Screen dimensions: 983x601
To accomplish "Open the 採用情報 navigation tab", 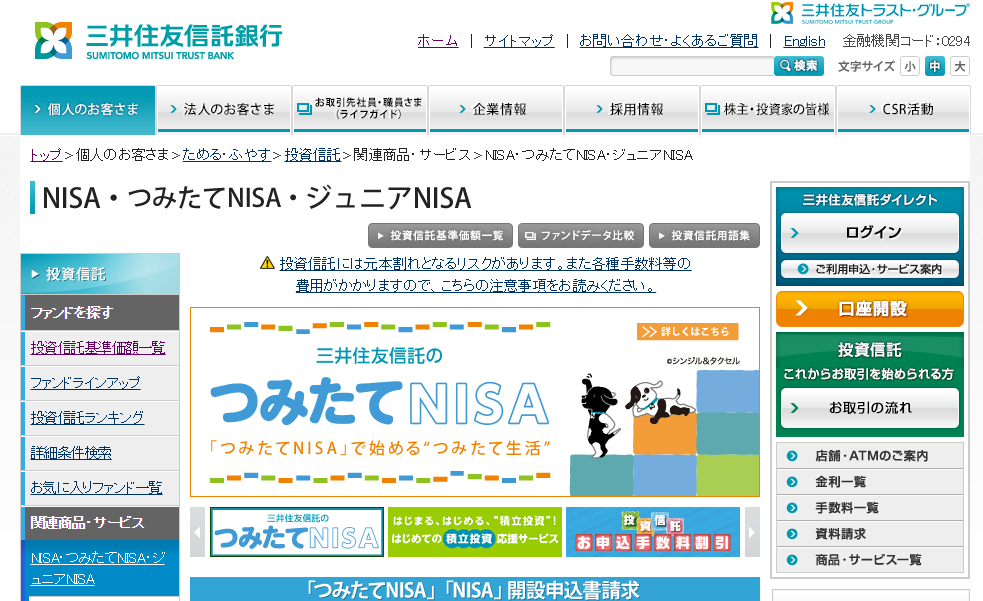I will [x=632, y=110].
